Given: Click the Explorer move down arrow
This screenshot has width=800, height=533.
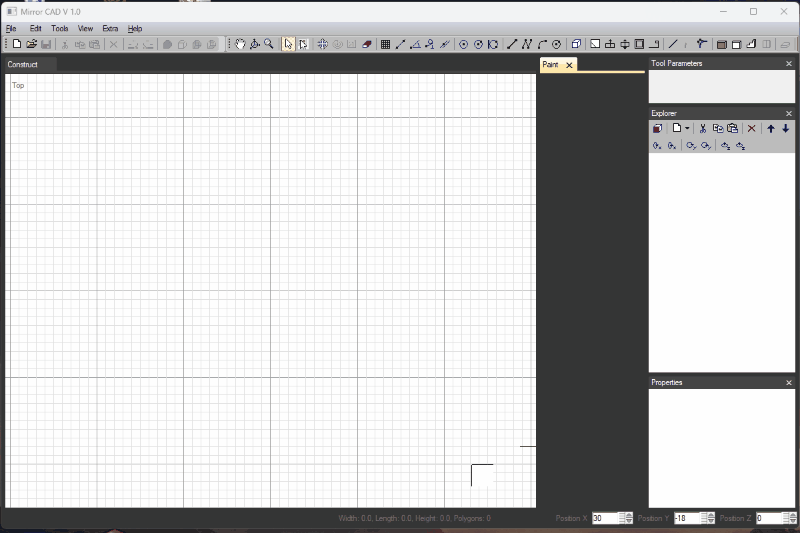Looking at the screenshot, I should (x=786, y=129).
